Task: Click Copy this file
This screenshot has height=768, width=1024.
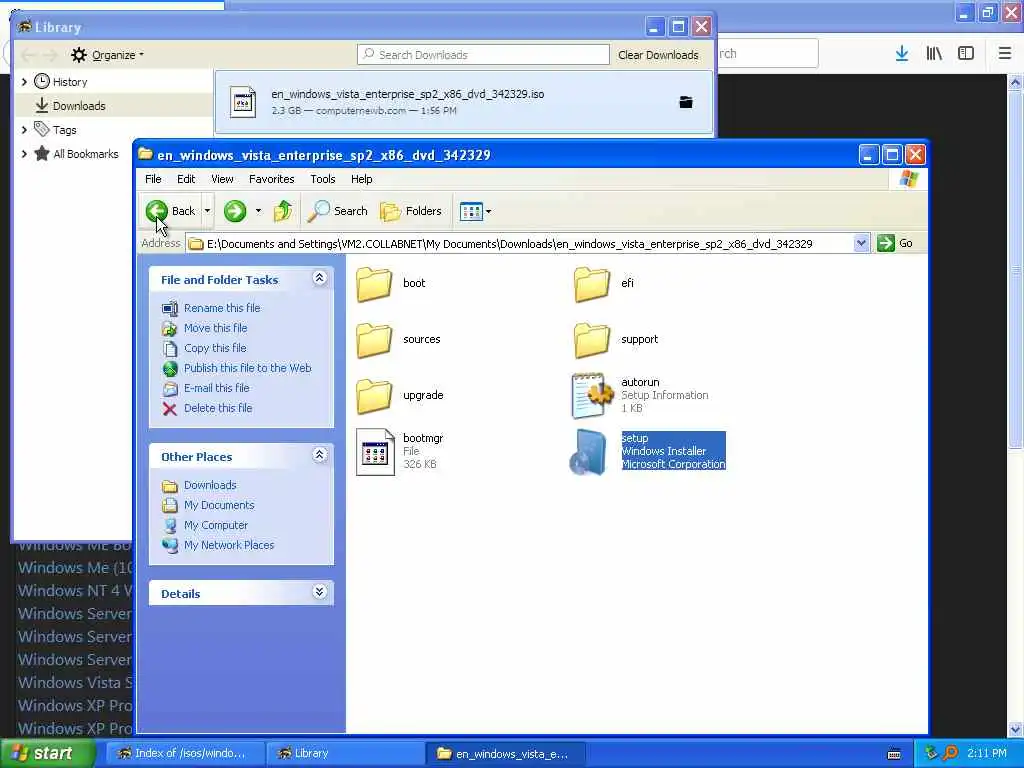Action: click(x=215, y=348)
